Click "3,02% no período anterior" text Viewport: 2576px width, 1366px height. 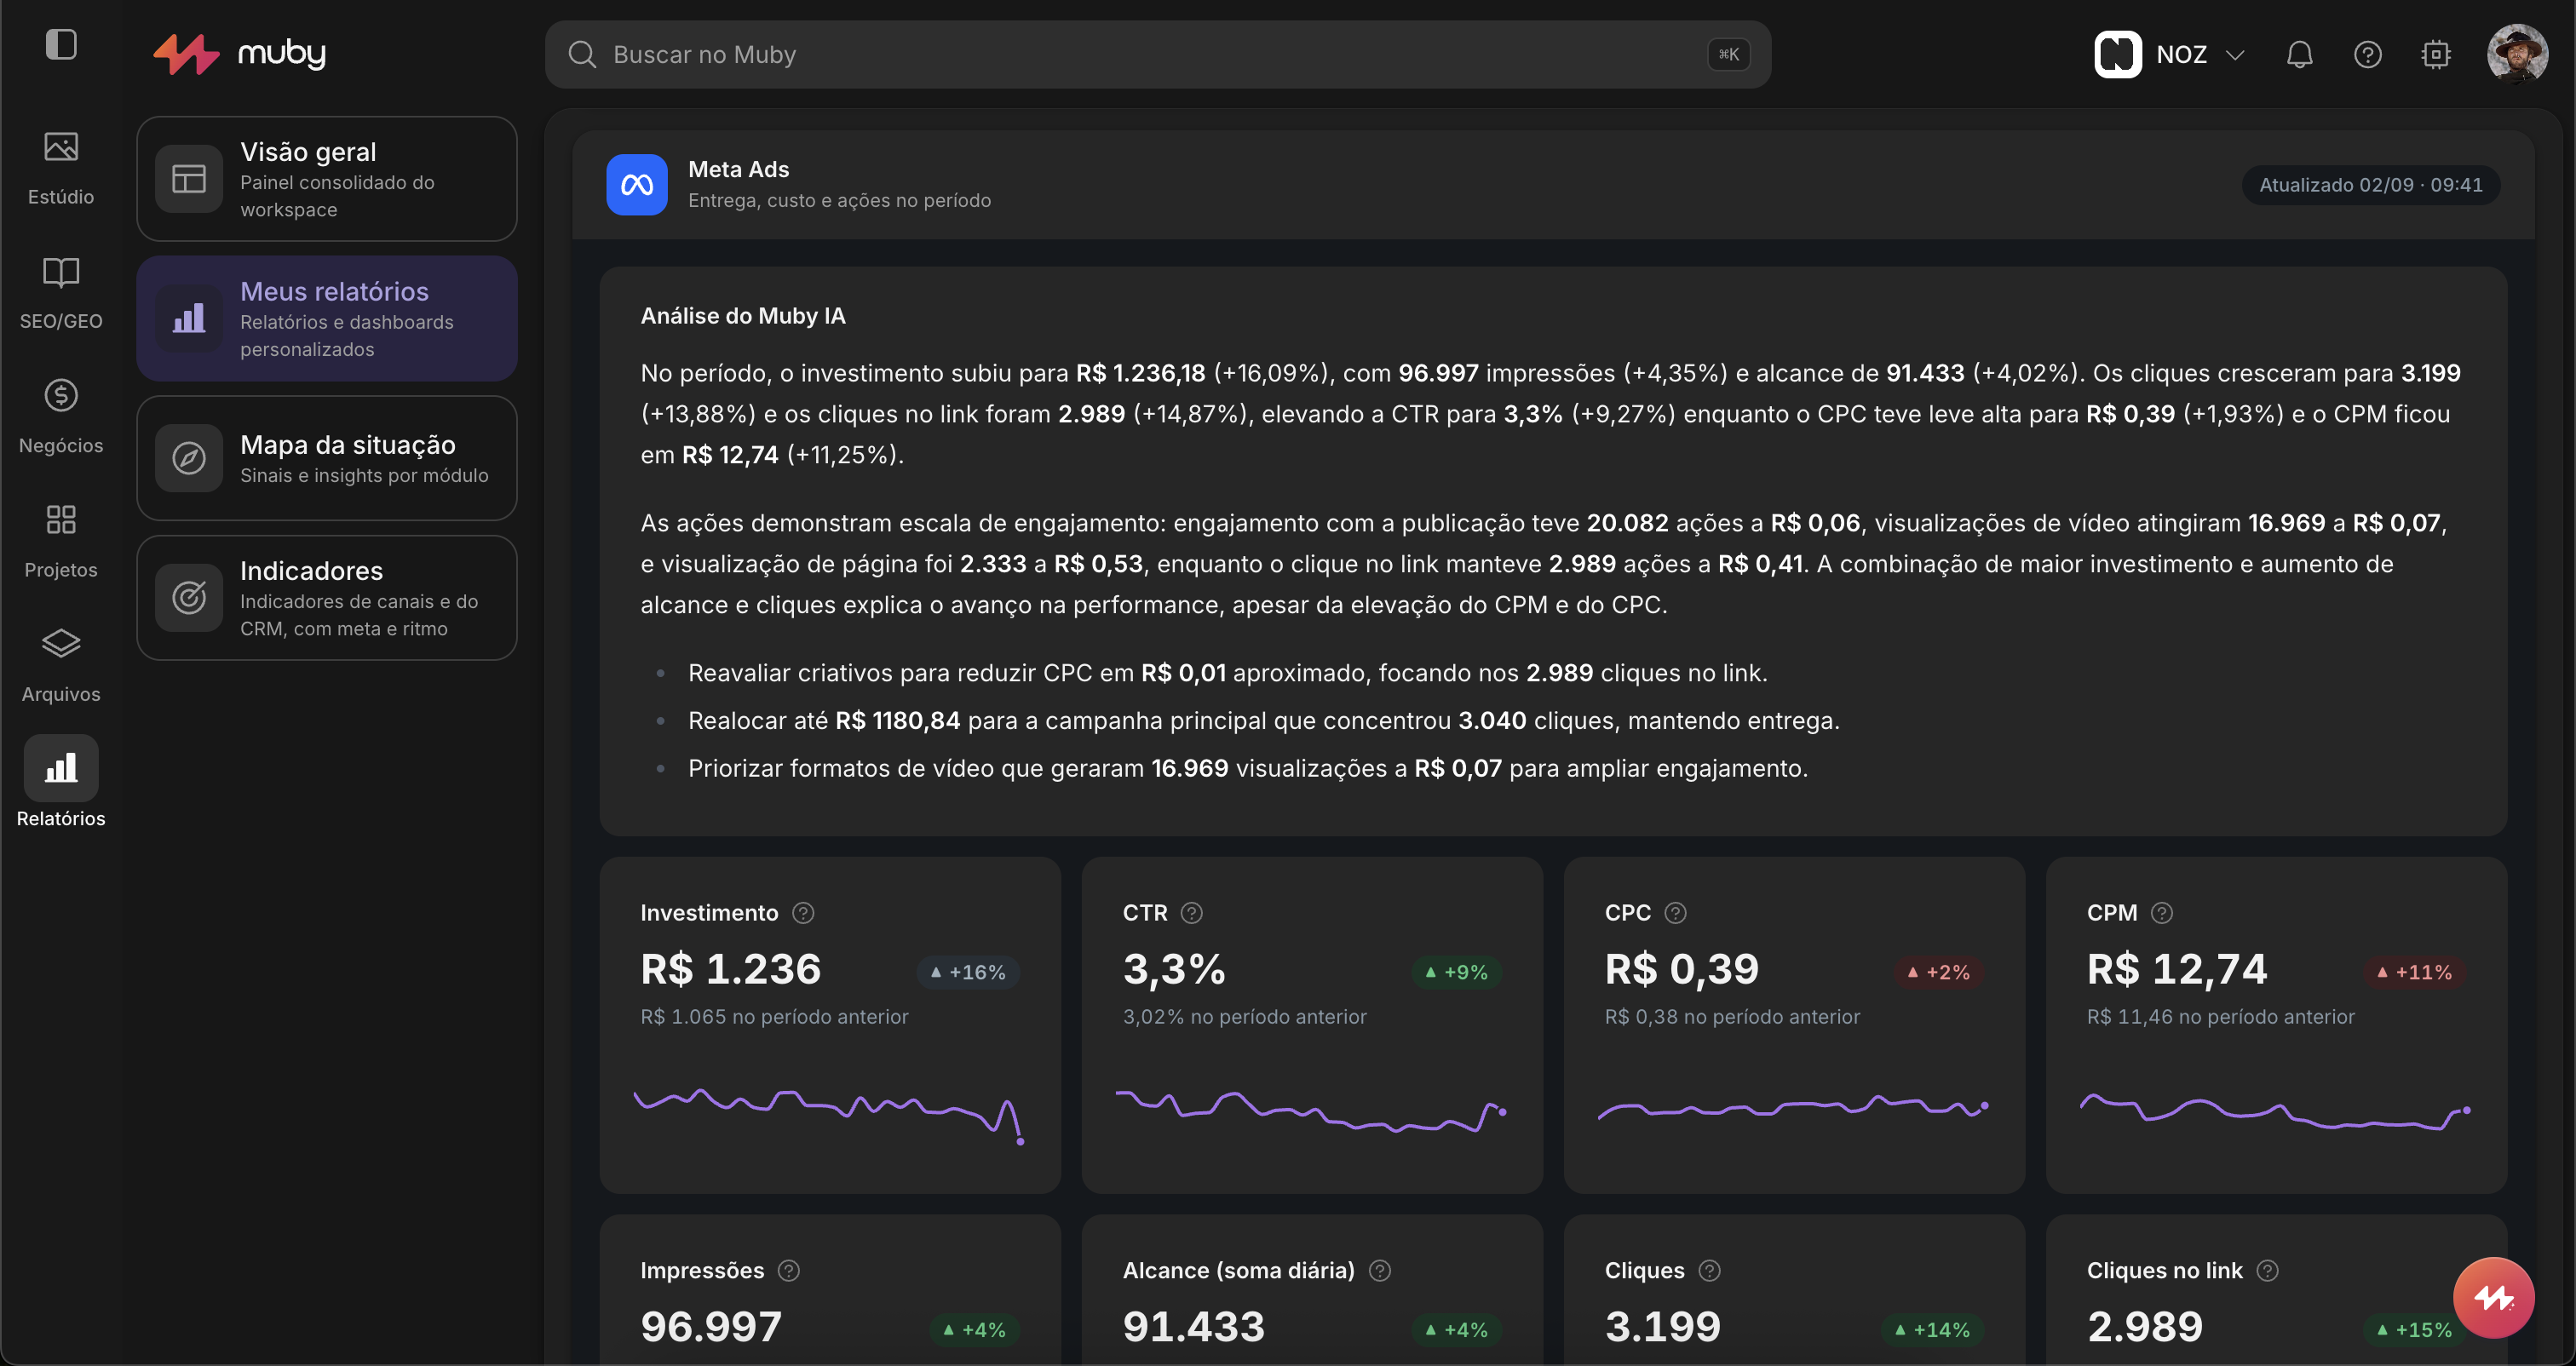[x=1244, y=1017]
